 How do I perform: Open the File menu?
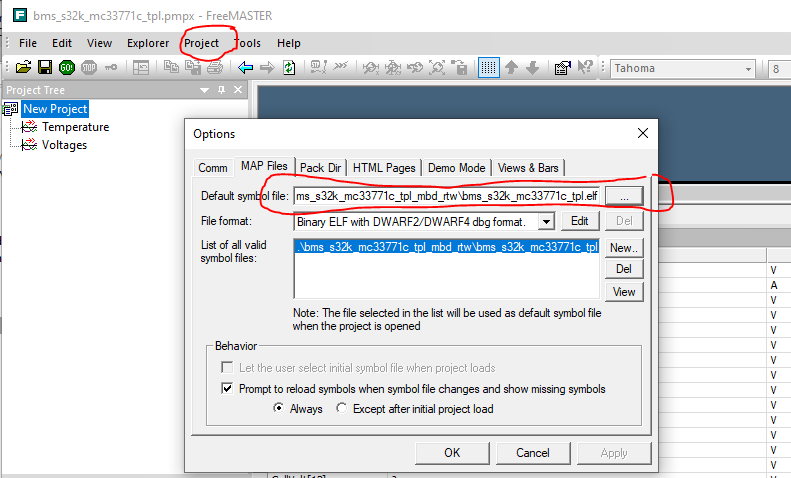pyautogui.click(x=28, y=43)
